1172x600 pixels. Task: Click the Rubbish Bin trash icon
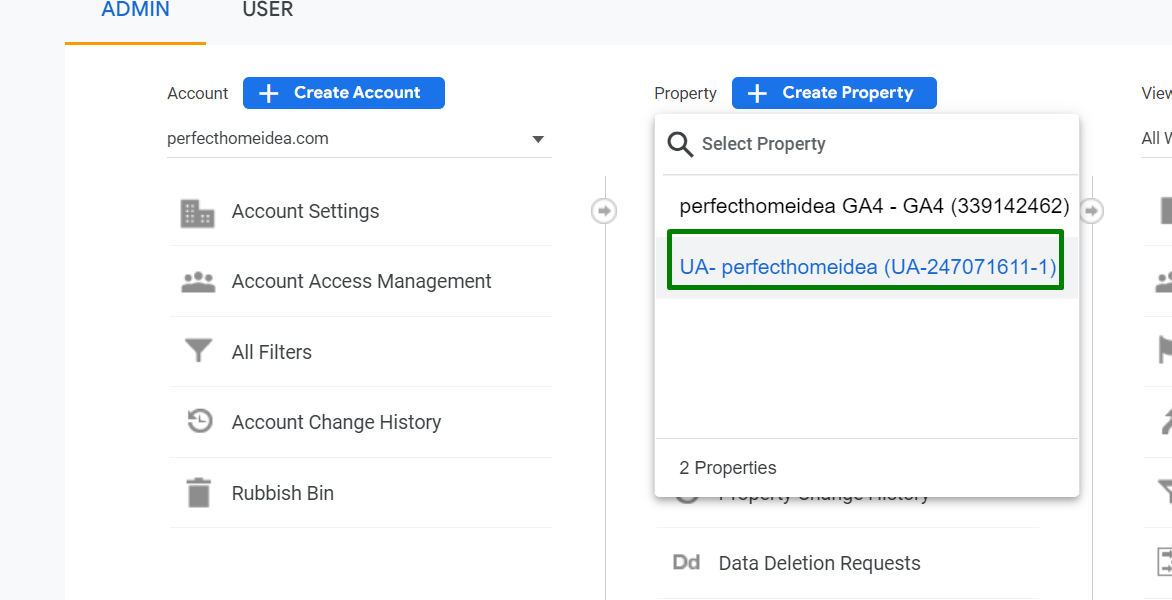(199, 493)
